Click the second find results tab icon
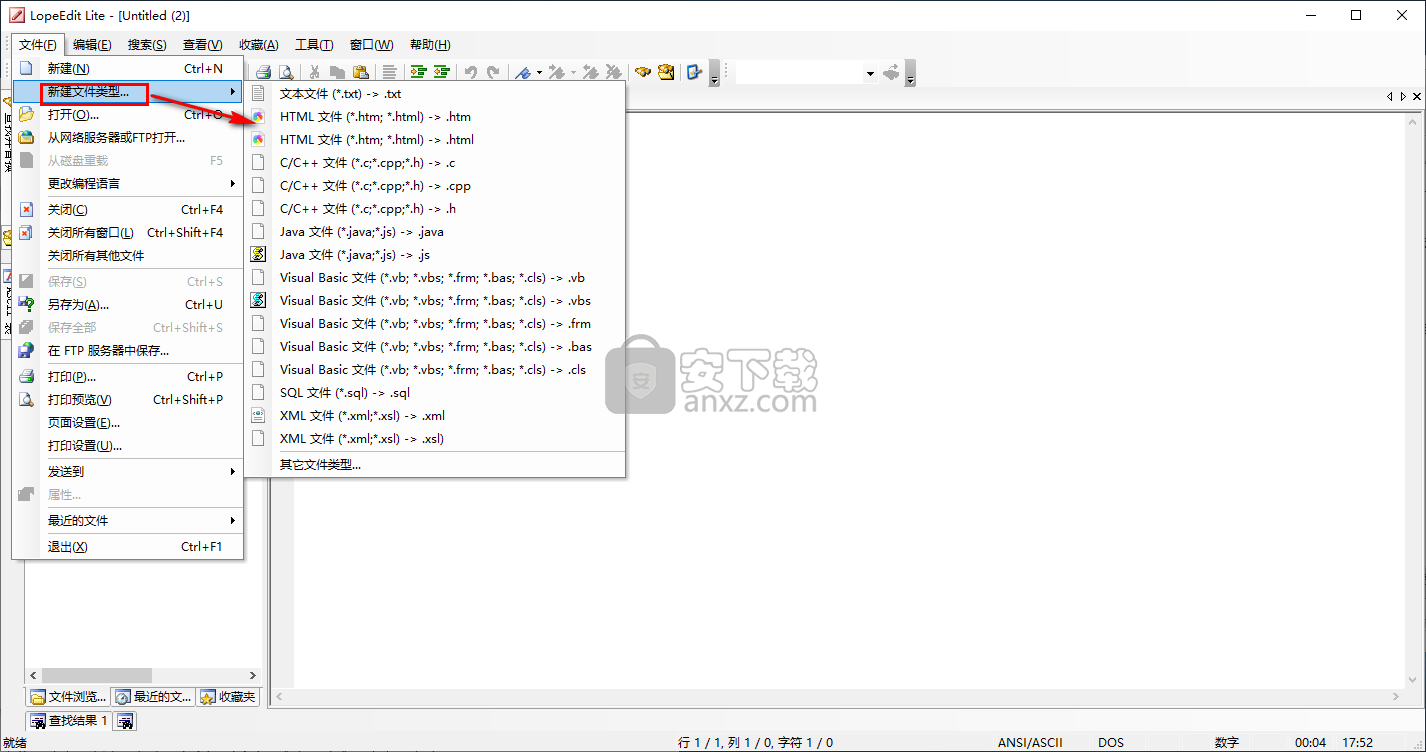Screen dimensions: 1426x752 126,720
